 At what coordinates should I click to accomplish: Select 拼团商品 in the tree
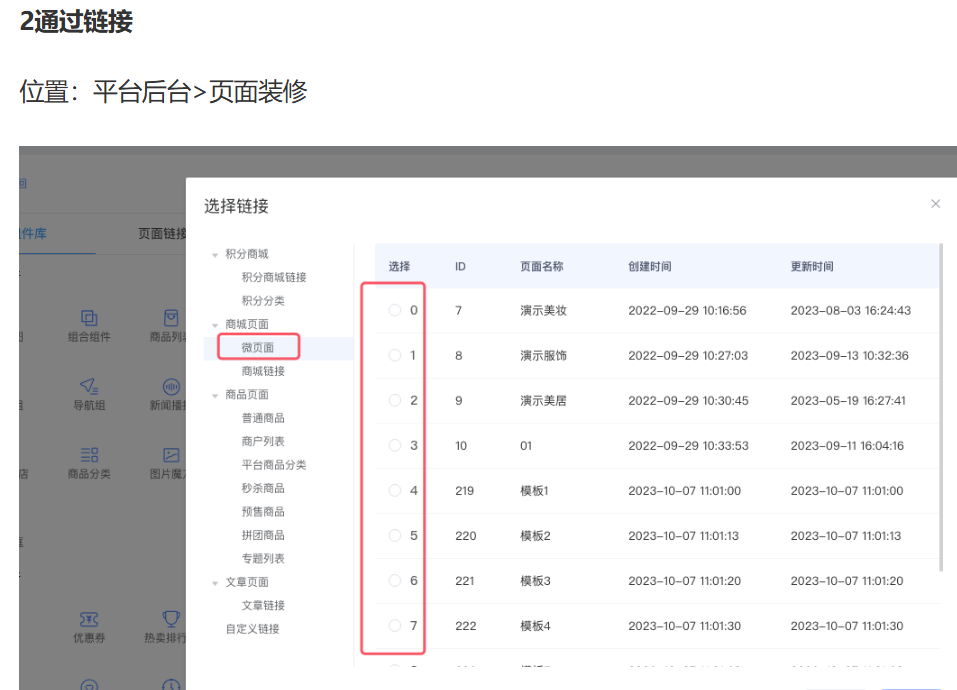click(x=263, y=535)
